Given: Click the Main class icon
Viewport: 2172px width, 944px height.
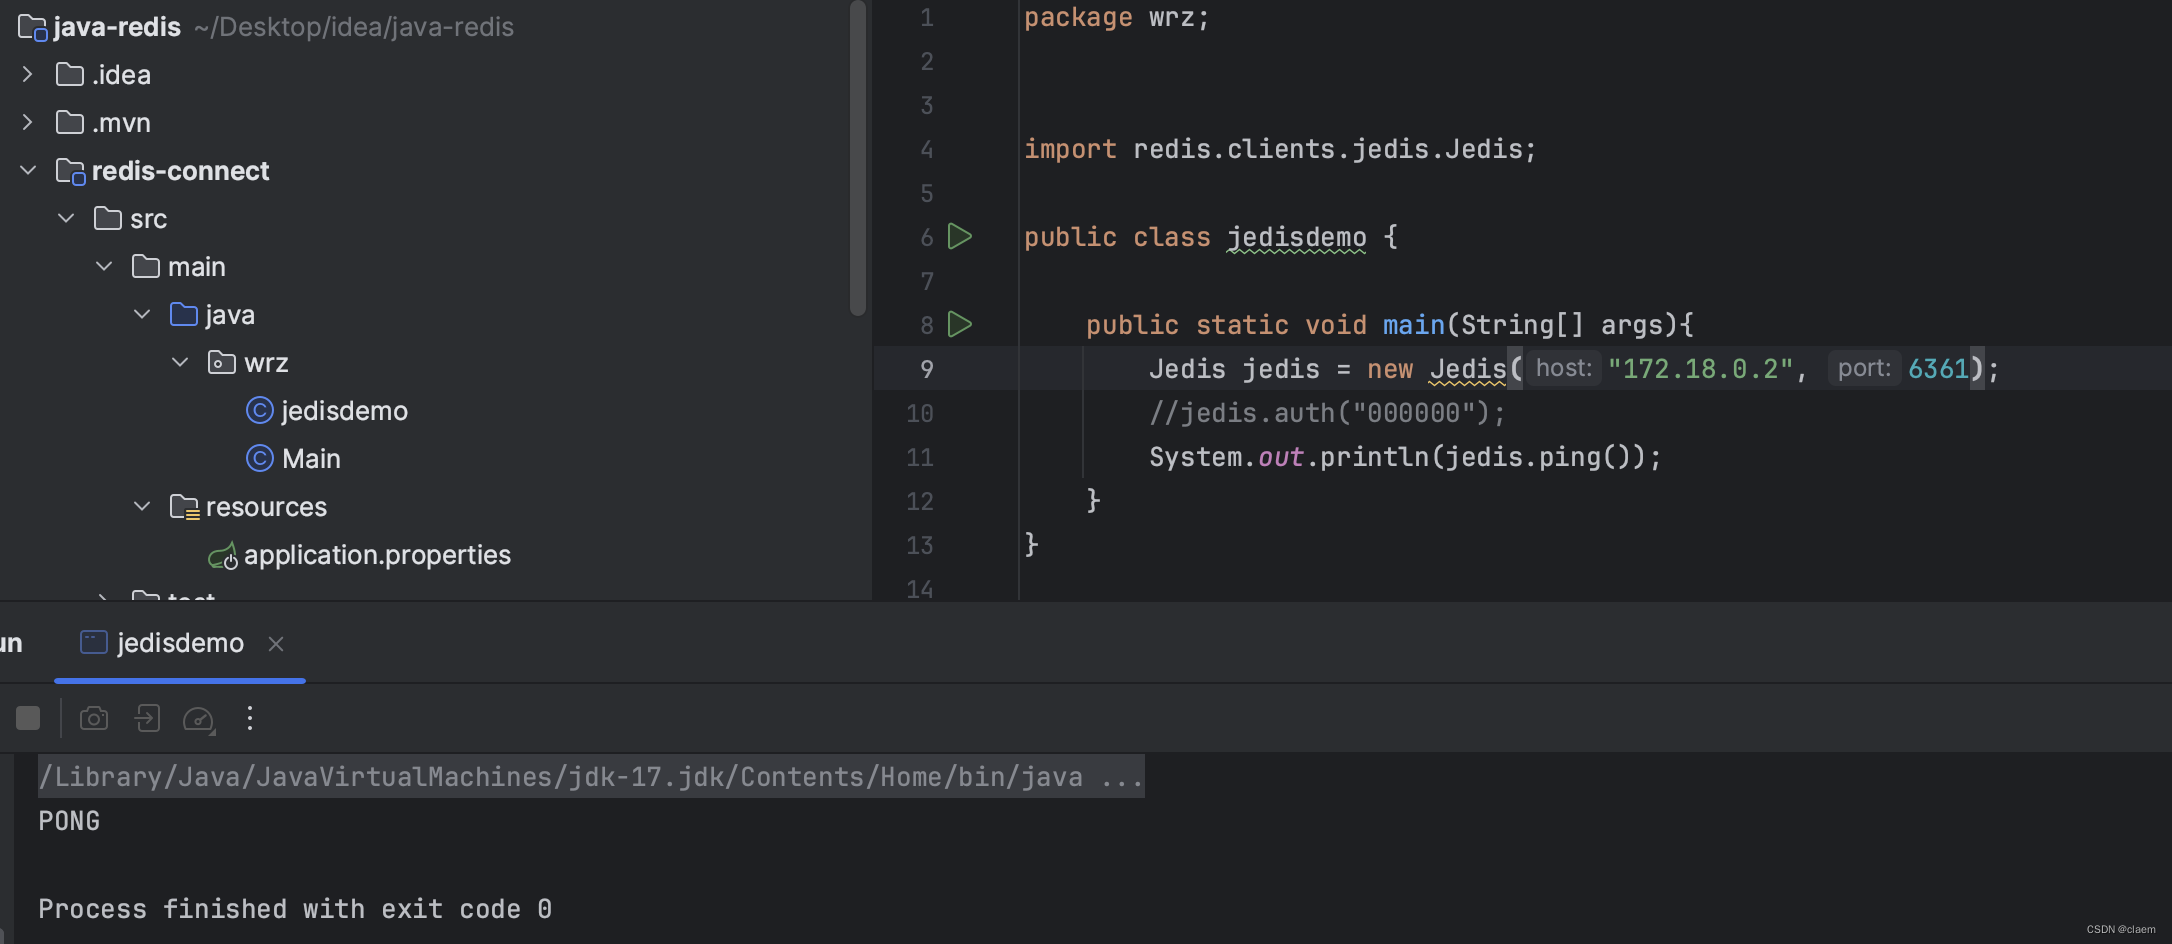Looking at the screenshot, I should 260,459.
